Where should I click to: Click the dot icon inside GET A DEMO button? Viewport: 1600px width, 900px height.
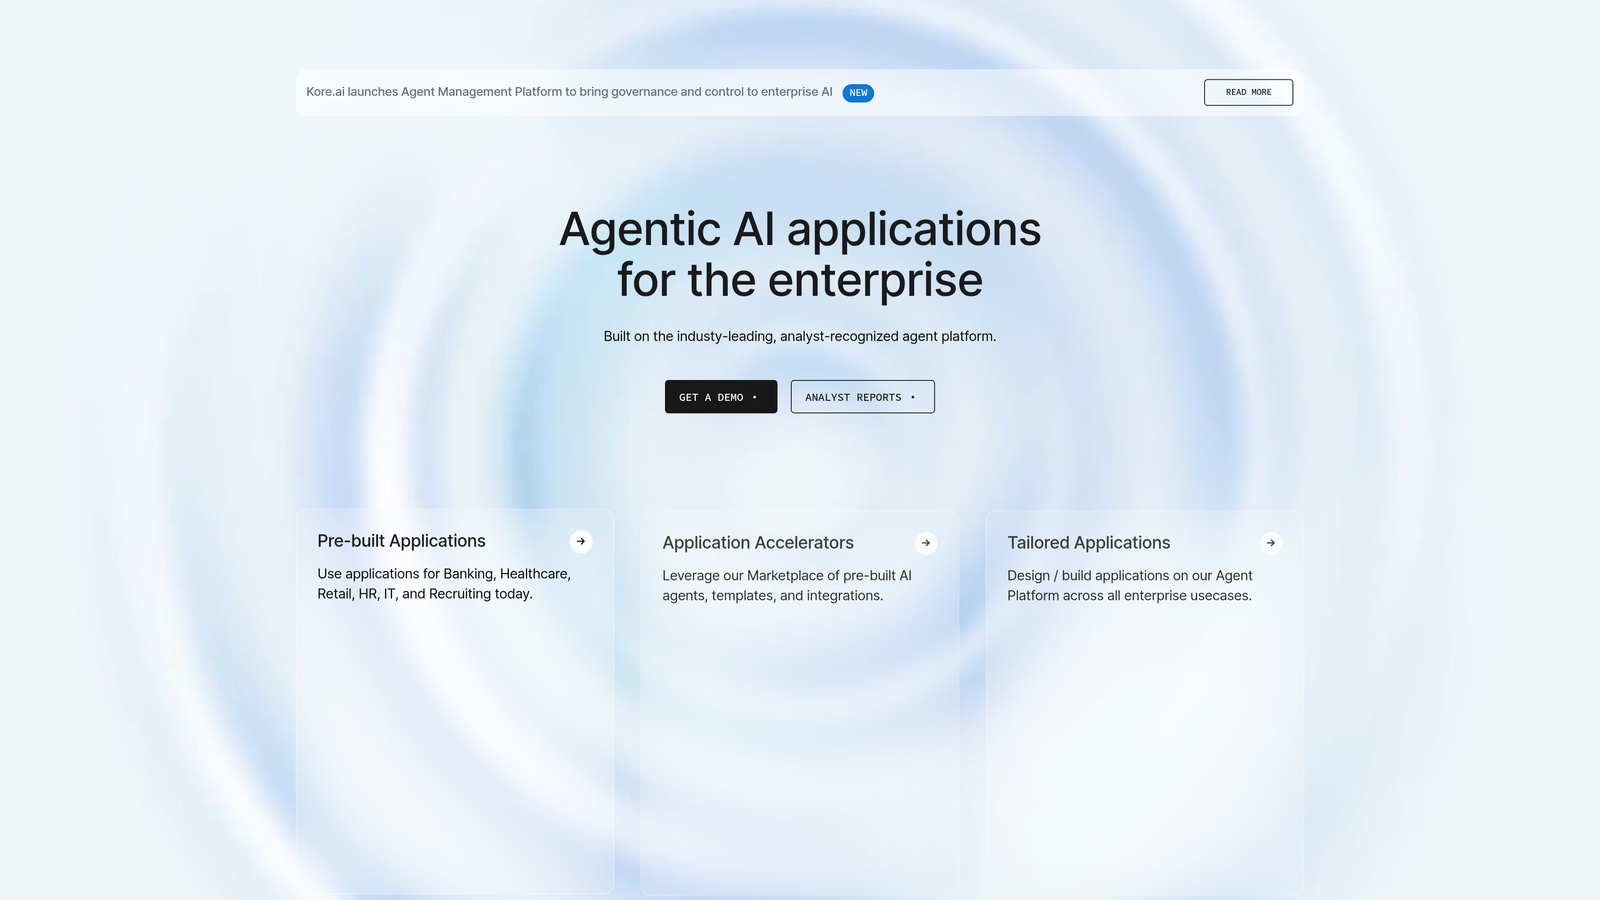click(x=753, y=397)
